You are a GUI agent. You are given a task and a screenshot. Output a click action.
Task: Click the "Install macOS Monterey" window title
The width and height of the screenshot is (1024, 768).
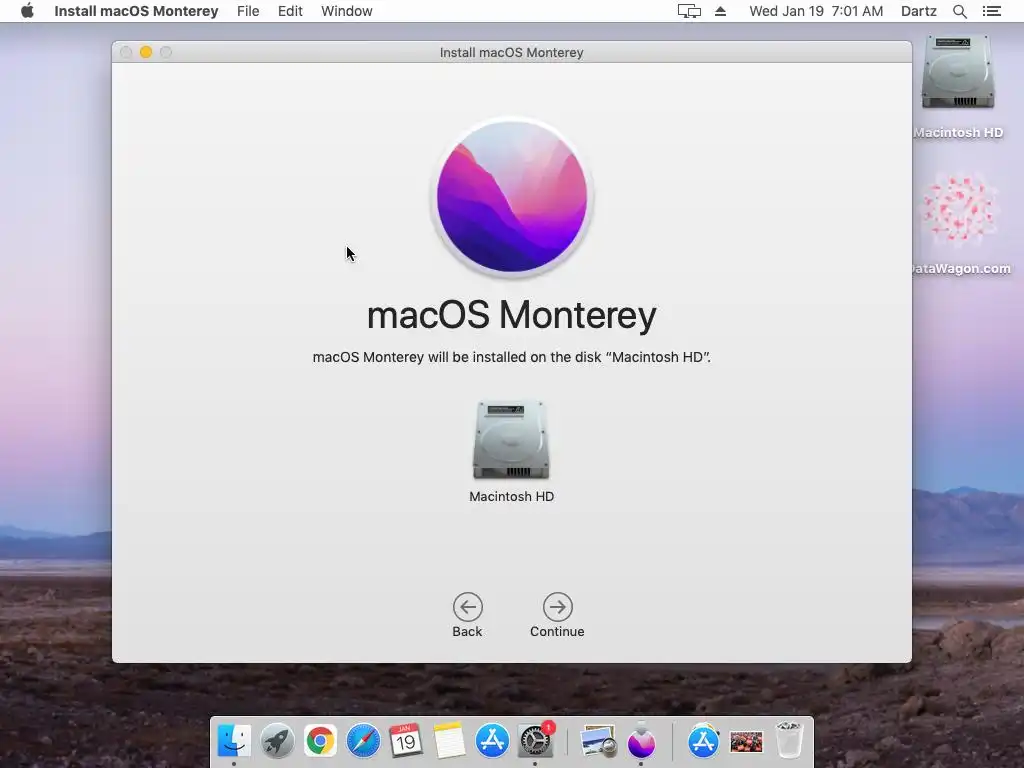[511, 52]
